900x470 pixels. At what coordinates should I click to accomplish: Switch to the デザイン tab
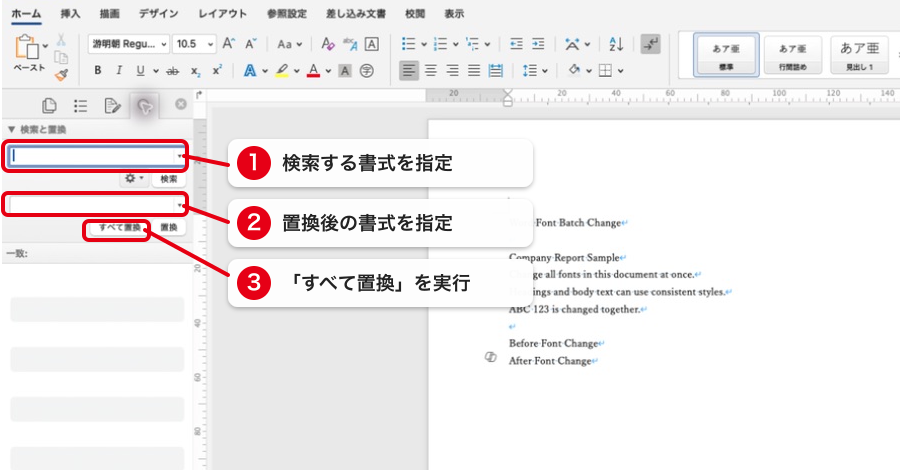(x=158, y=13)
